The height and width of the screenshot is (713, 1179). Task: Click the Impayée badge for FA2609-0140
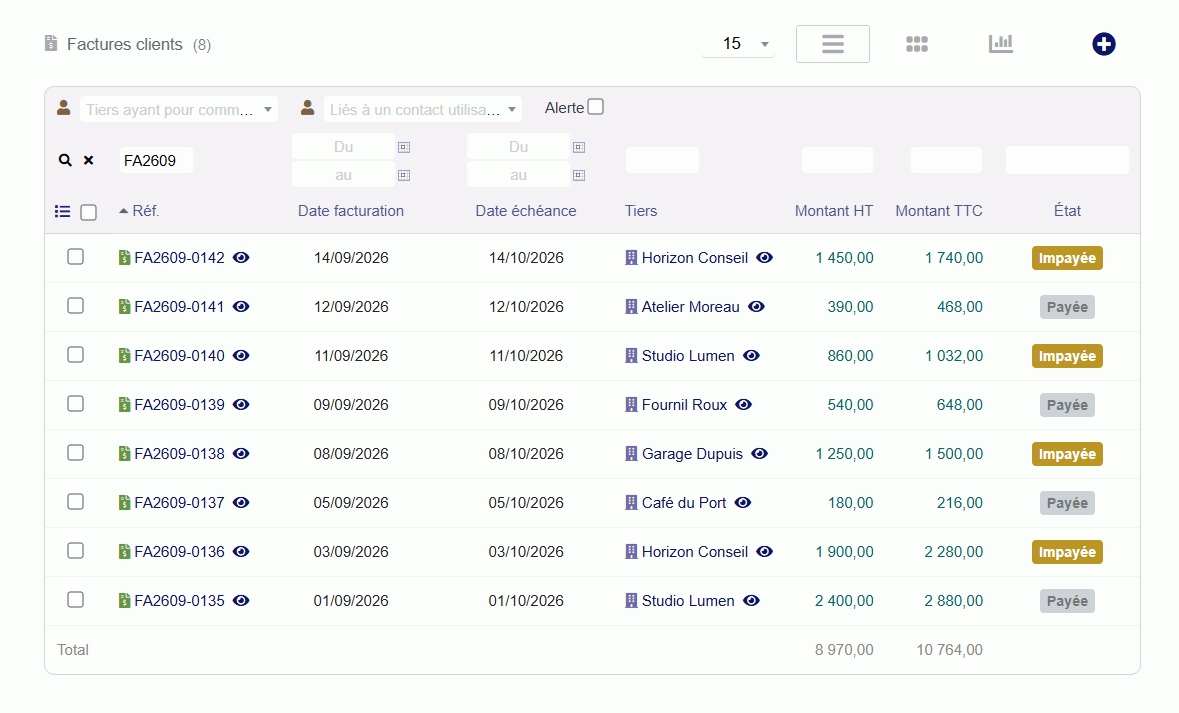1067,356
